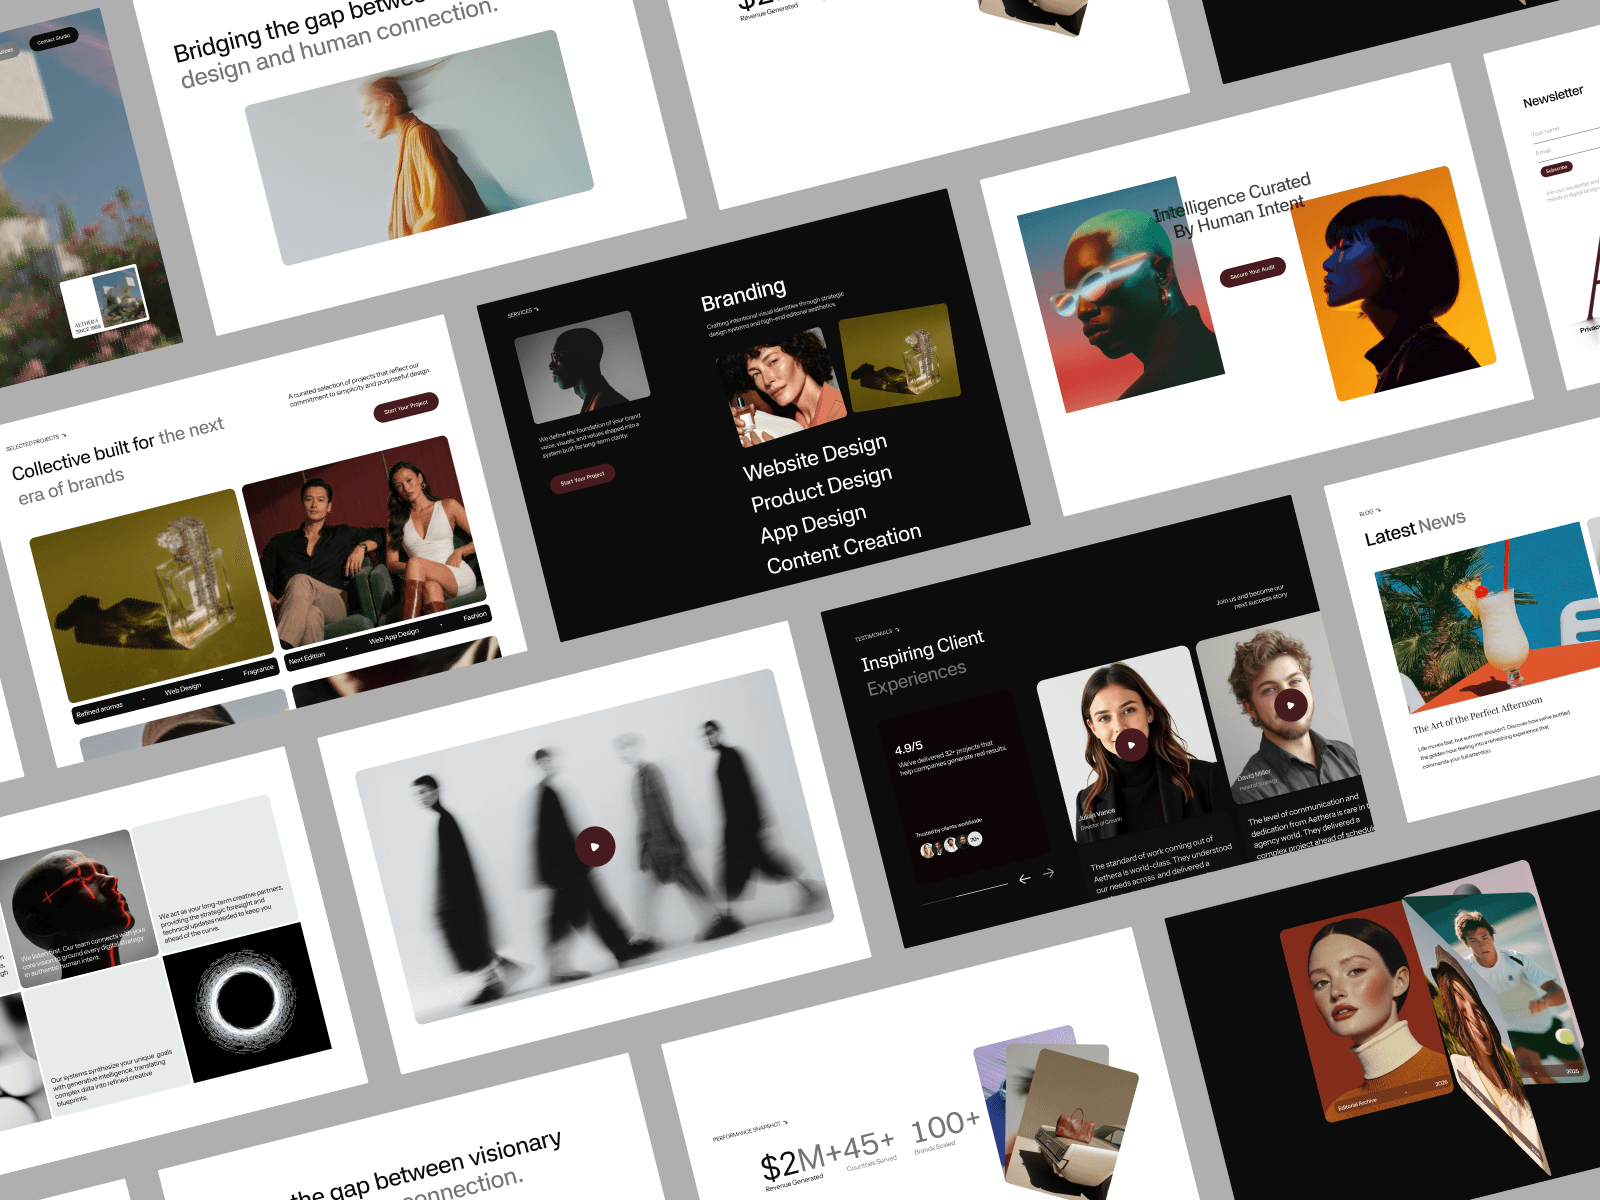Click the "Julian Vance" name caption
Viewport: 1600px width, 1200px height.
1097,814
